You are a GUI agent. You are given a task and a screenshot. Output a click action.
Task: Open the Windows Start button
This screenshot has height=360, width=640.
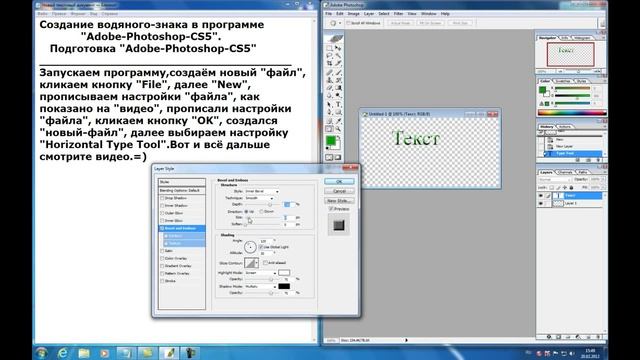(x=42, y=353)
